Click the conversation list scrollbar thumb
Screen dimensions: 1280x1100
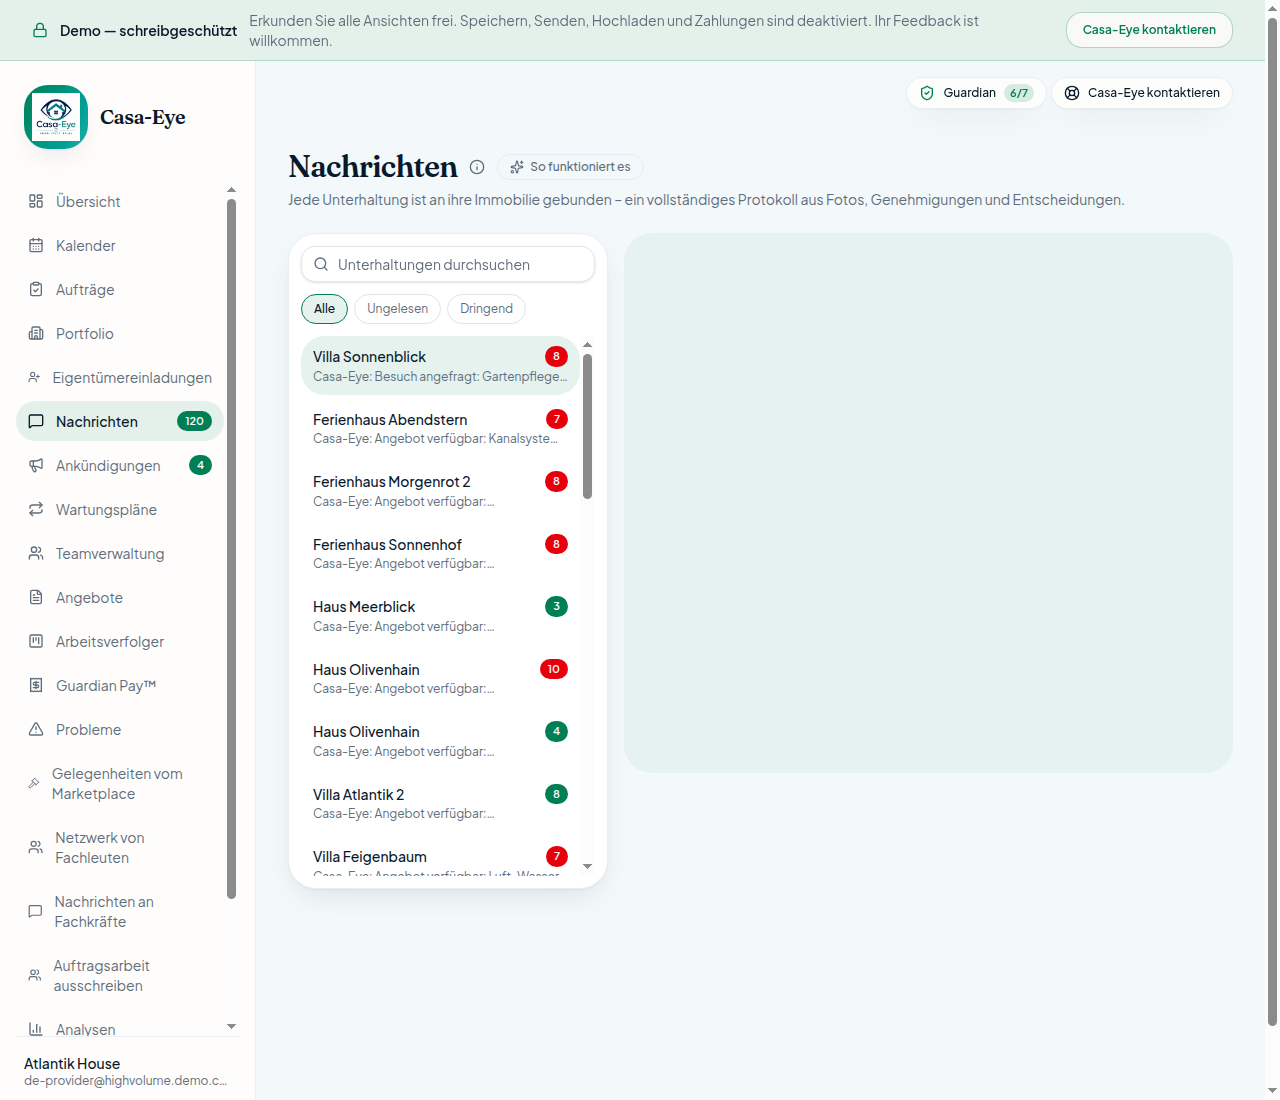point(587,426)
